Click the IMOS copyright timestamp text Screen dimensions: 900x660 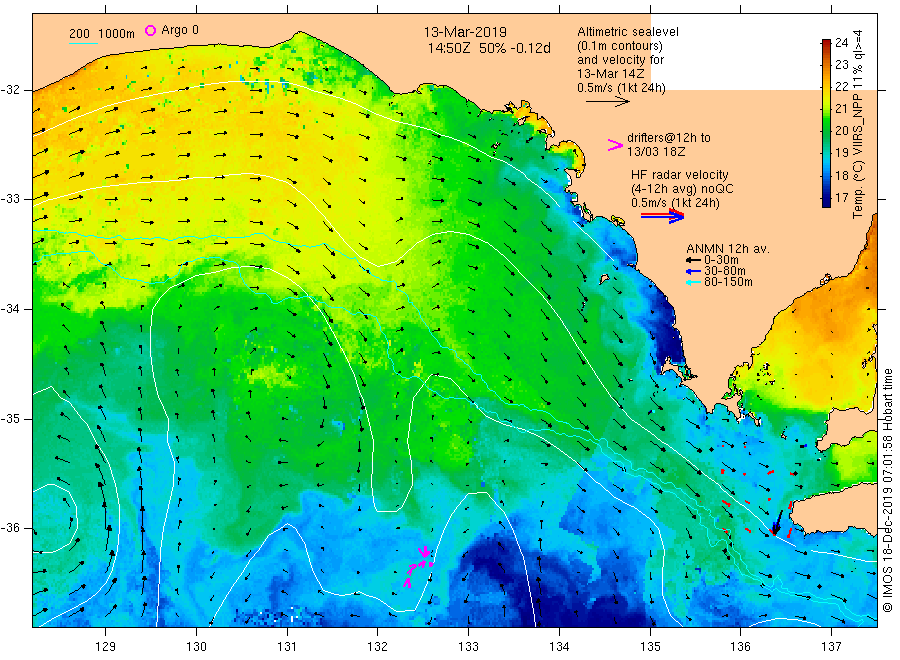pyautogui.click(x=887, y=491)
